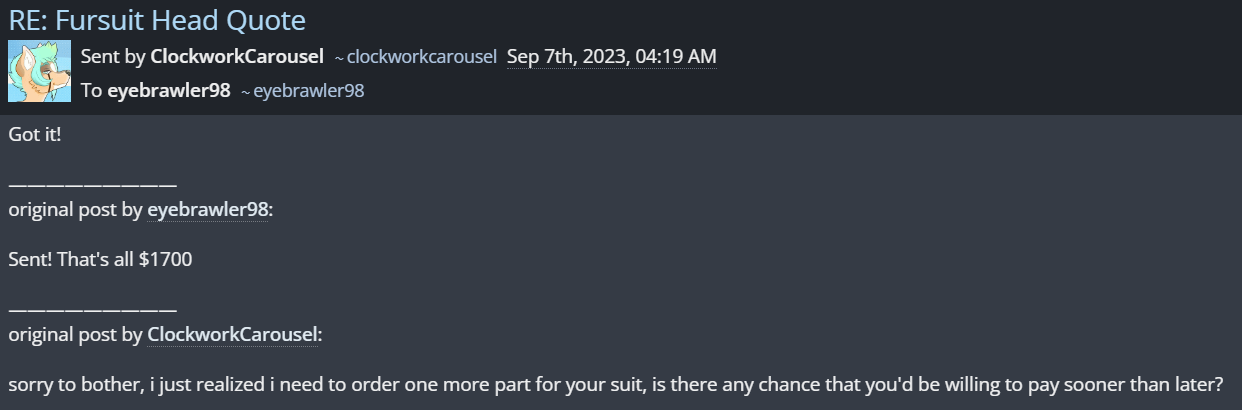Click the "Sent! That's all $1700" line
The height and width of the screenshot is (410, 1242).
point(100,259)
